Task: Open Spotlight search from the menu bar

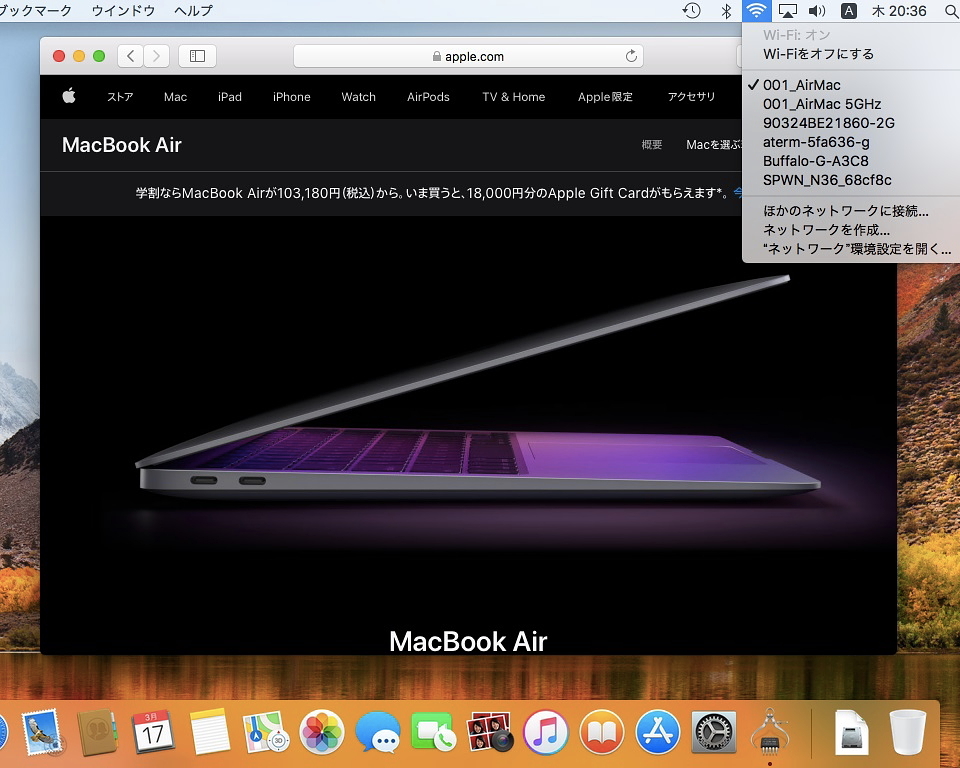Action: point(952,11)
